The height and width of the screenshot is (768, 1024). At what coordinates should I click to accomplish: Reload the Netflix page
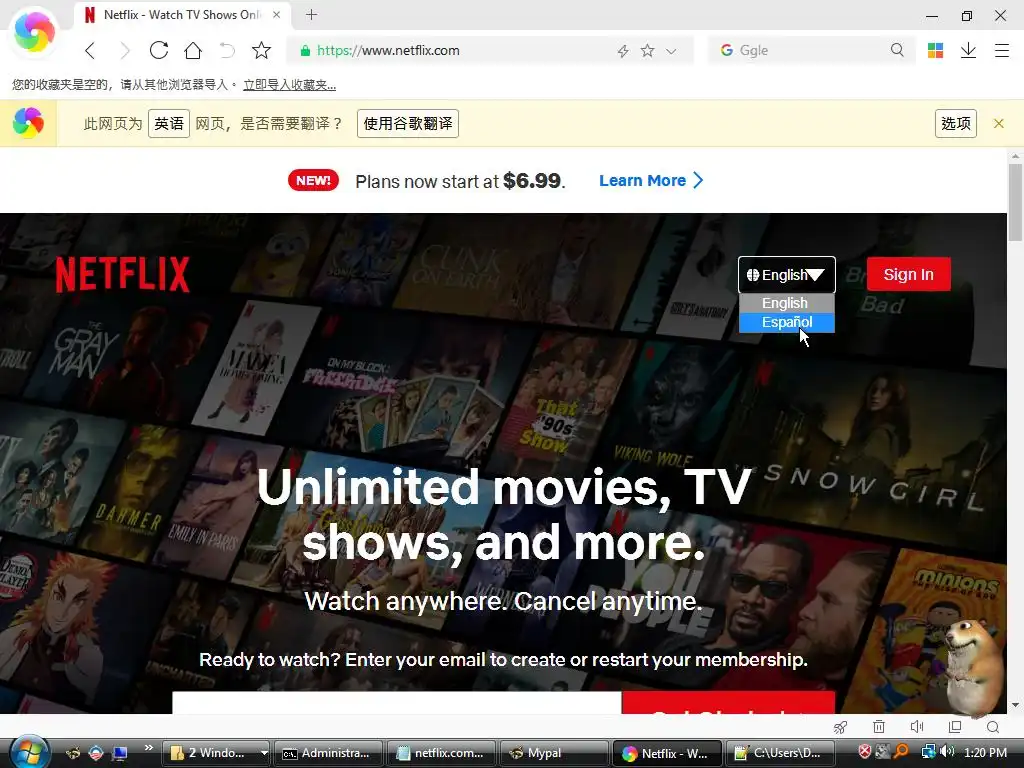pyautogui.click(x=159, y=50)
